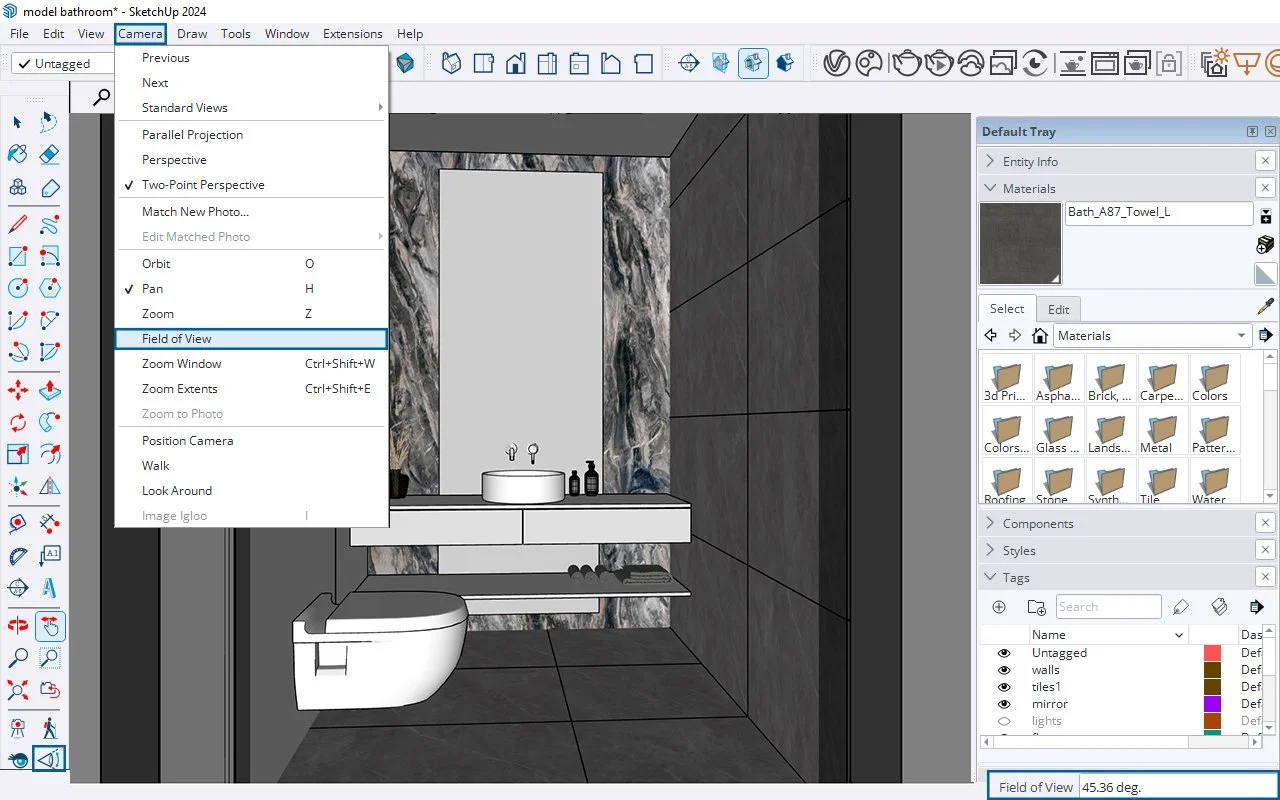Screen dimensions: 1280x800
Task: Select the Paint Bucket tool
Action: (18, 153)
